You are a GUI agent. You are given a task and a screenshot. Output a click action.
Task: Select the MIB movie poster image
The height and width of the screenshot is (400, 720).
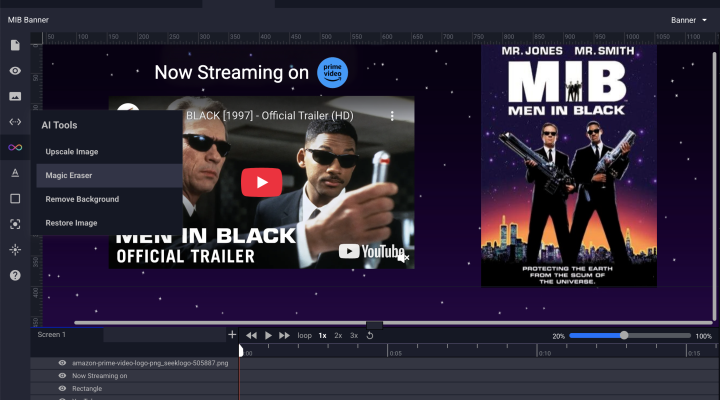click(568, 166)
